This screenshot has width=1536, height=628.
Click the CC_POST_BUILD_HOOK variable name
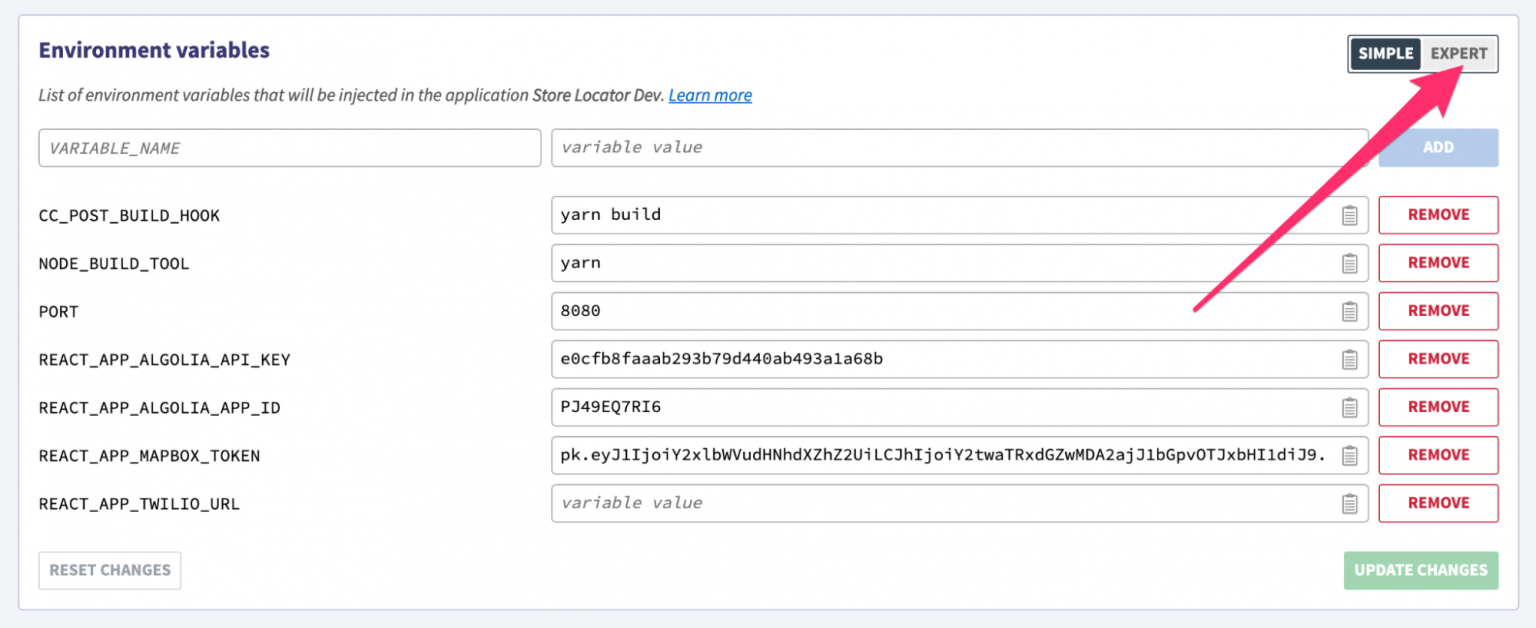click(x=129, y=216)
